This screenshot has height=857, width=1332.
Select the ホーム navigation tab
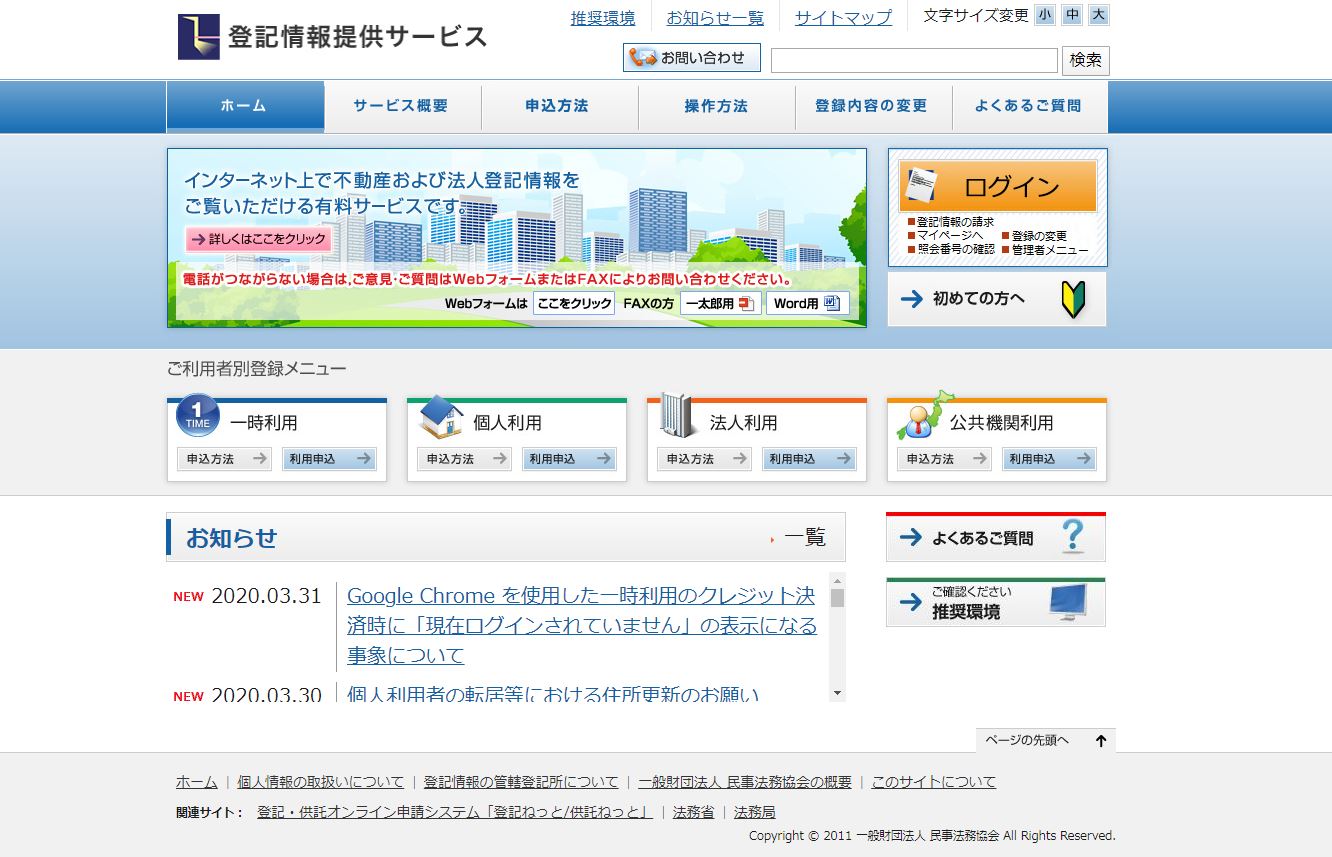(245, 106)
